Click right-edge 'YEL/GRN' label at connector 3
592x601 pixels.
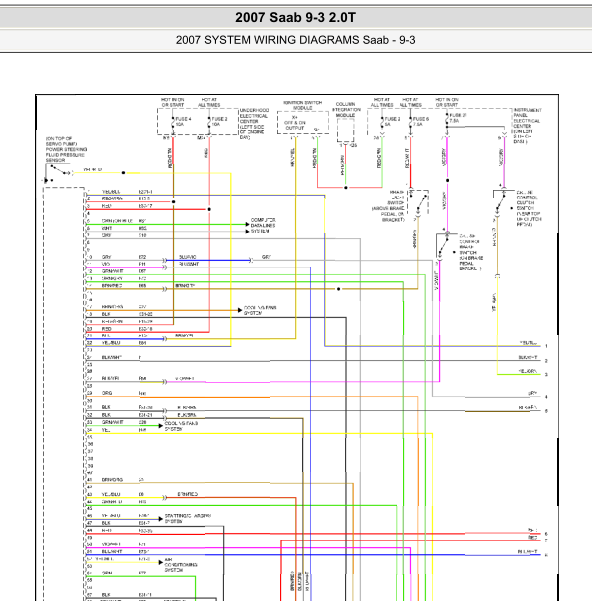pyautogui.click(x=528, y=371)
